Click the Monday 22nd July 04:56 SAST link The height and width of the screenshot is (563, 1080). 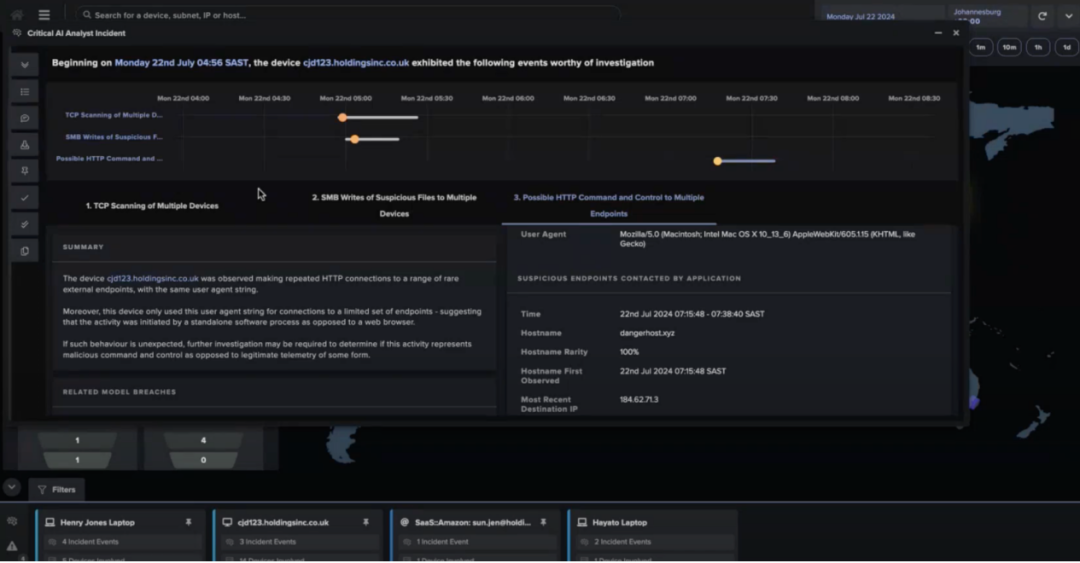(181, 63)
